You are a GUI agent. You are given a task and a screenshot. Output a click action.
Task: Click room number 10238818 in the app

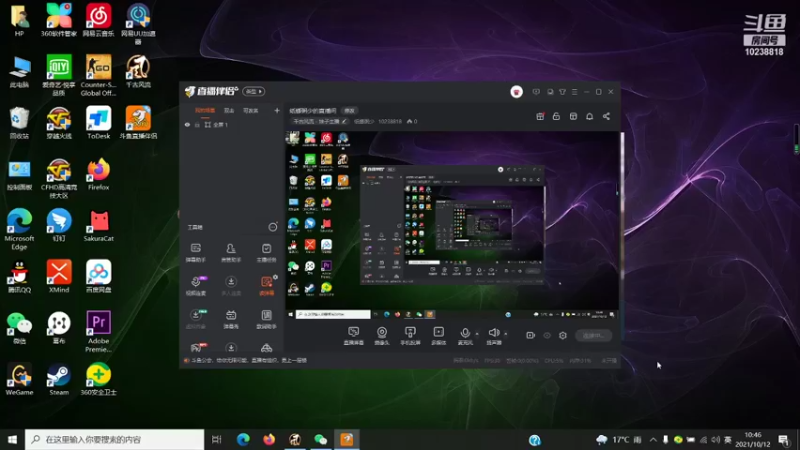tap(390, 121)
